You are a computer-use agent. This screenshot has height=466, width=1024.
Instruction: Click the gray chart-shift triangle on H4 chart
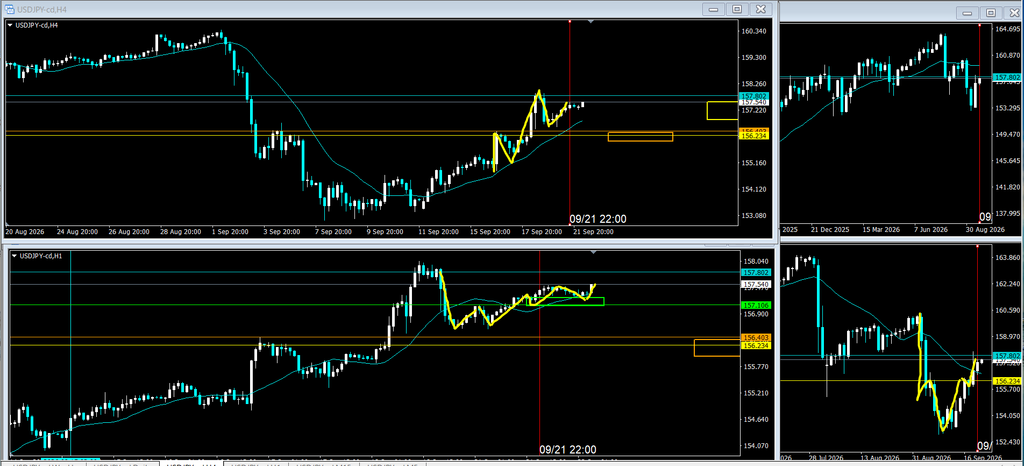[x=590, y=22]
